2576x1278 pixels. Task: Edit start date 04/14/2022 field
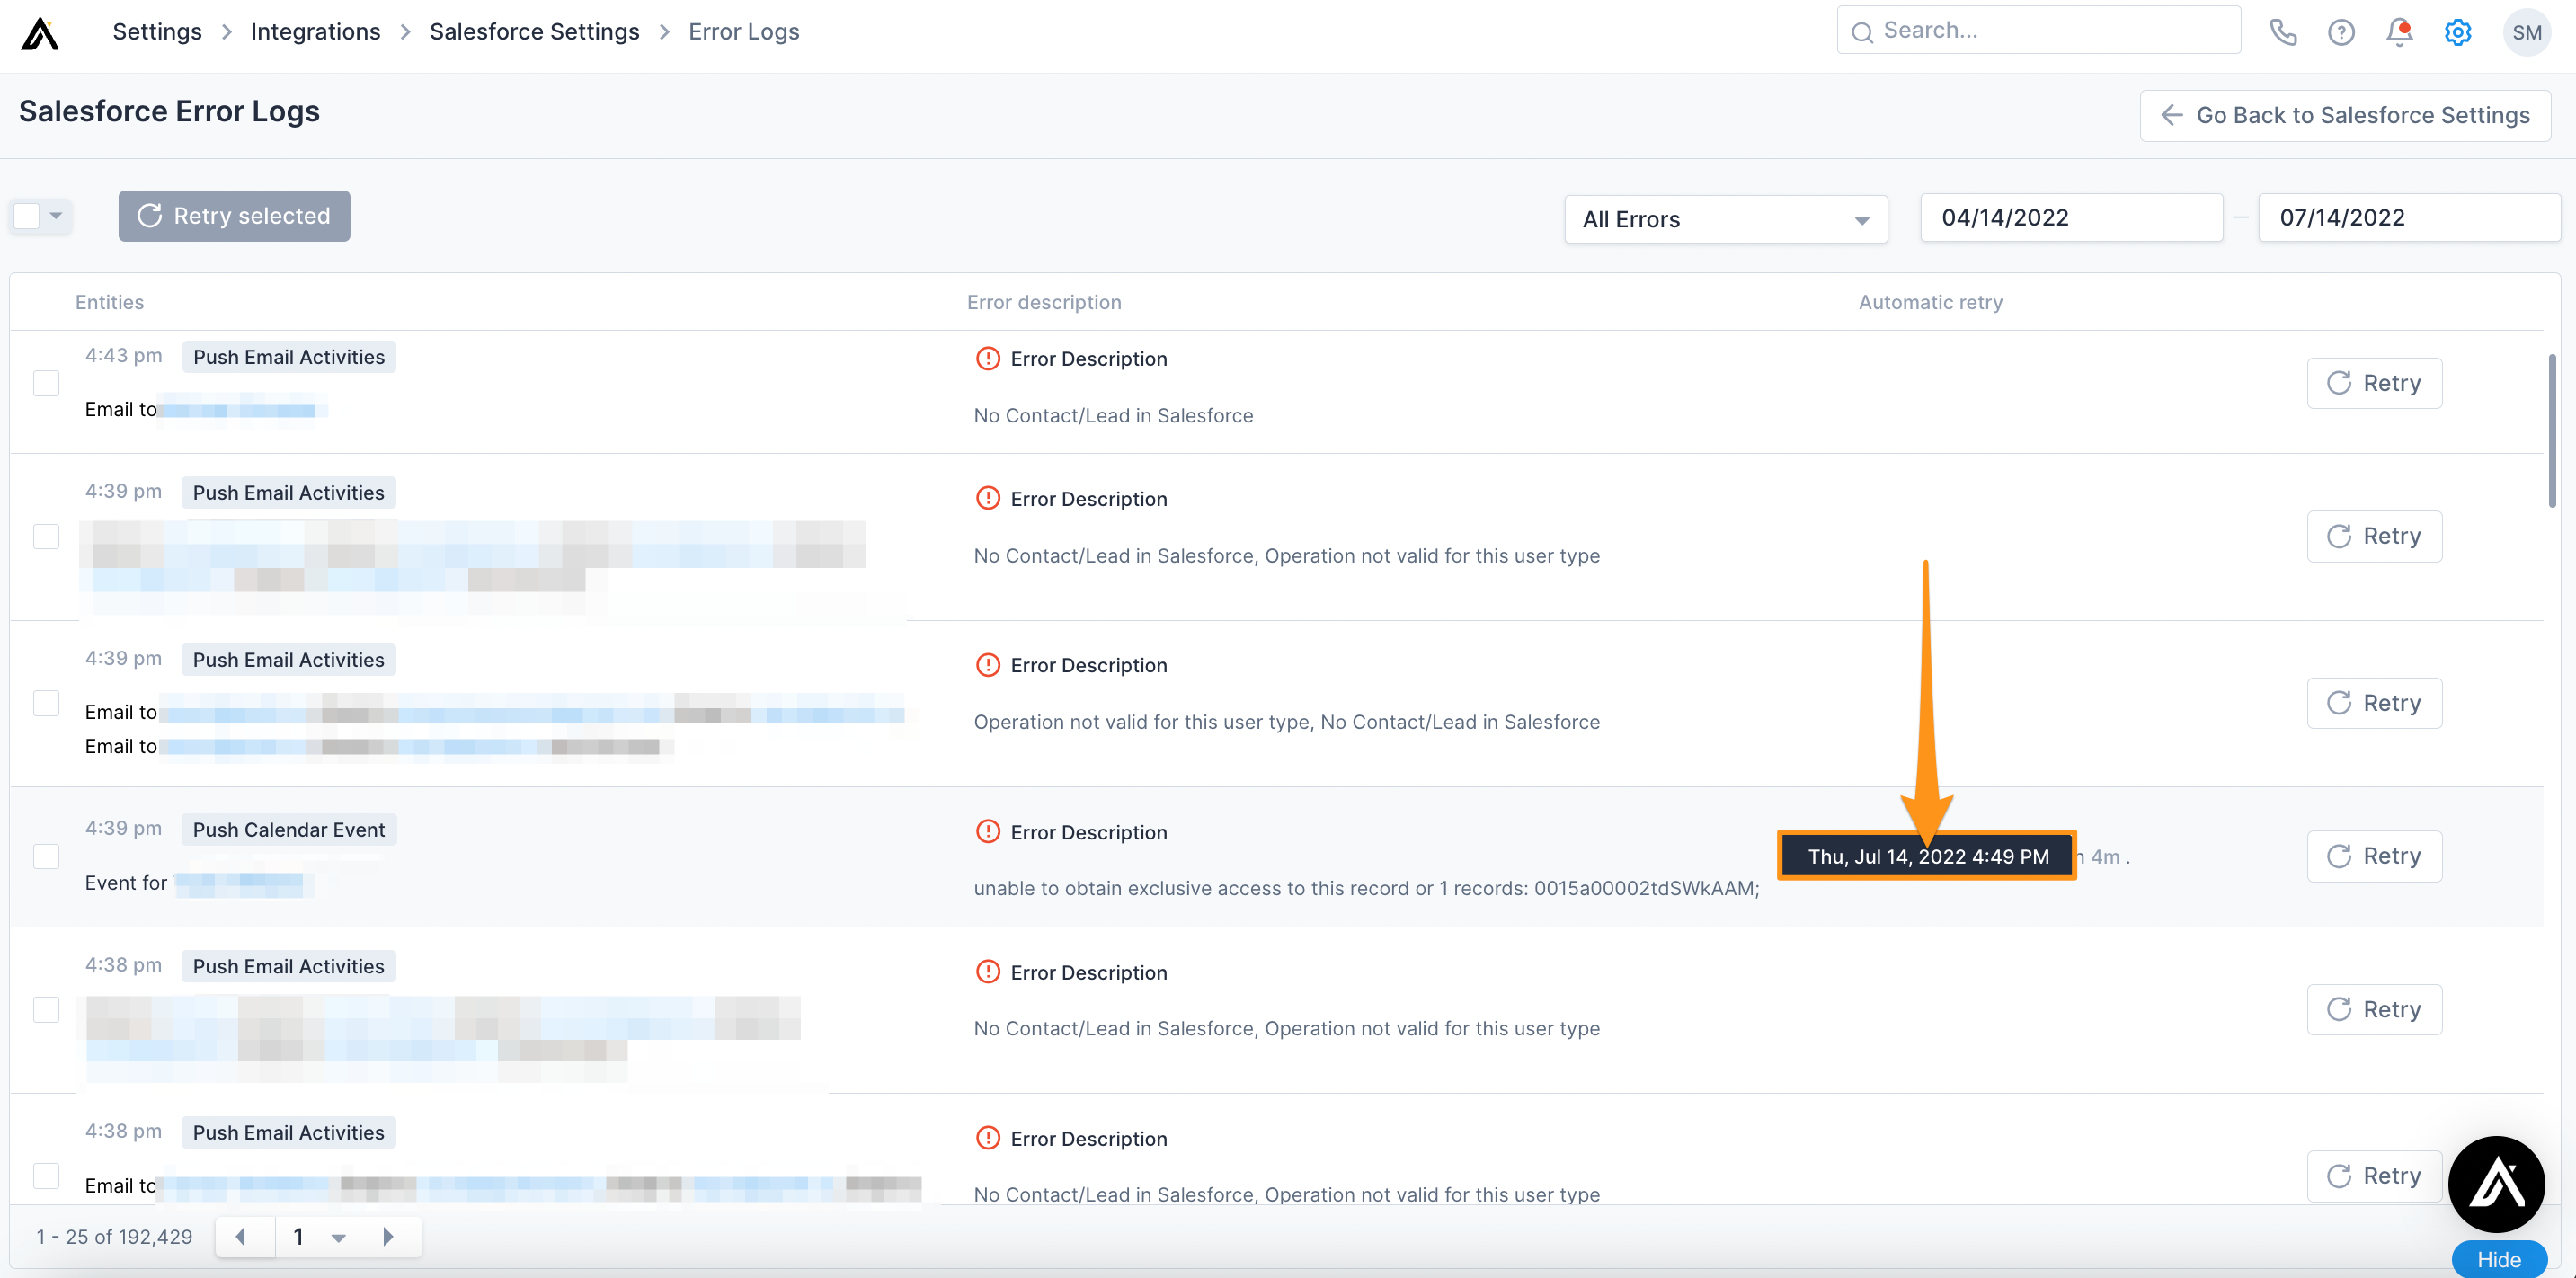[2071, 217]
